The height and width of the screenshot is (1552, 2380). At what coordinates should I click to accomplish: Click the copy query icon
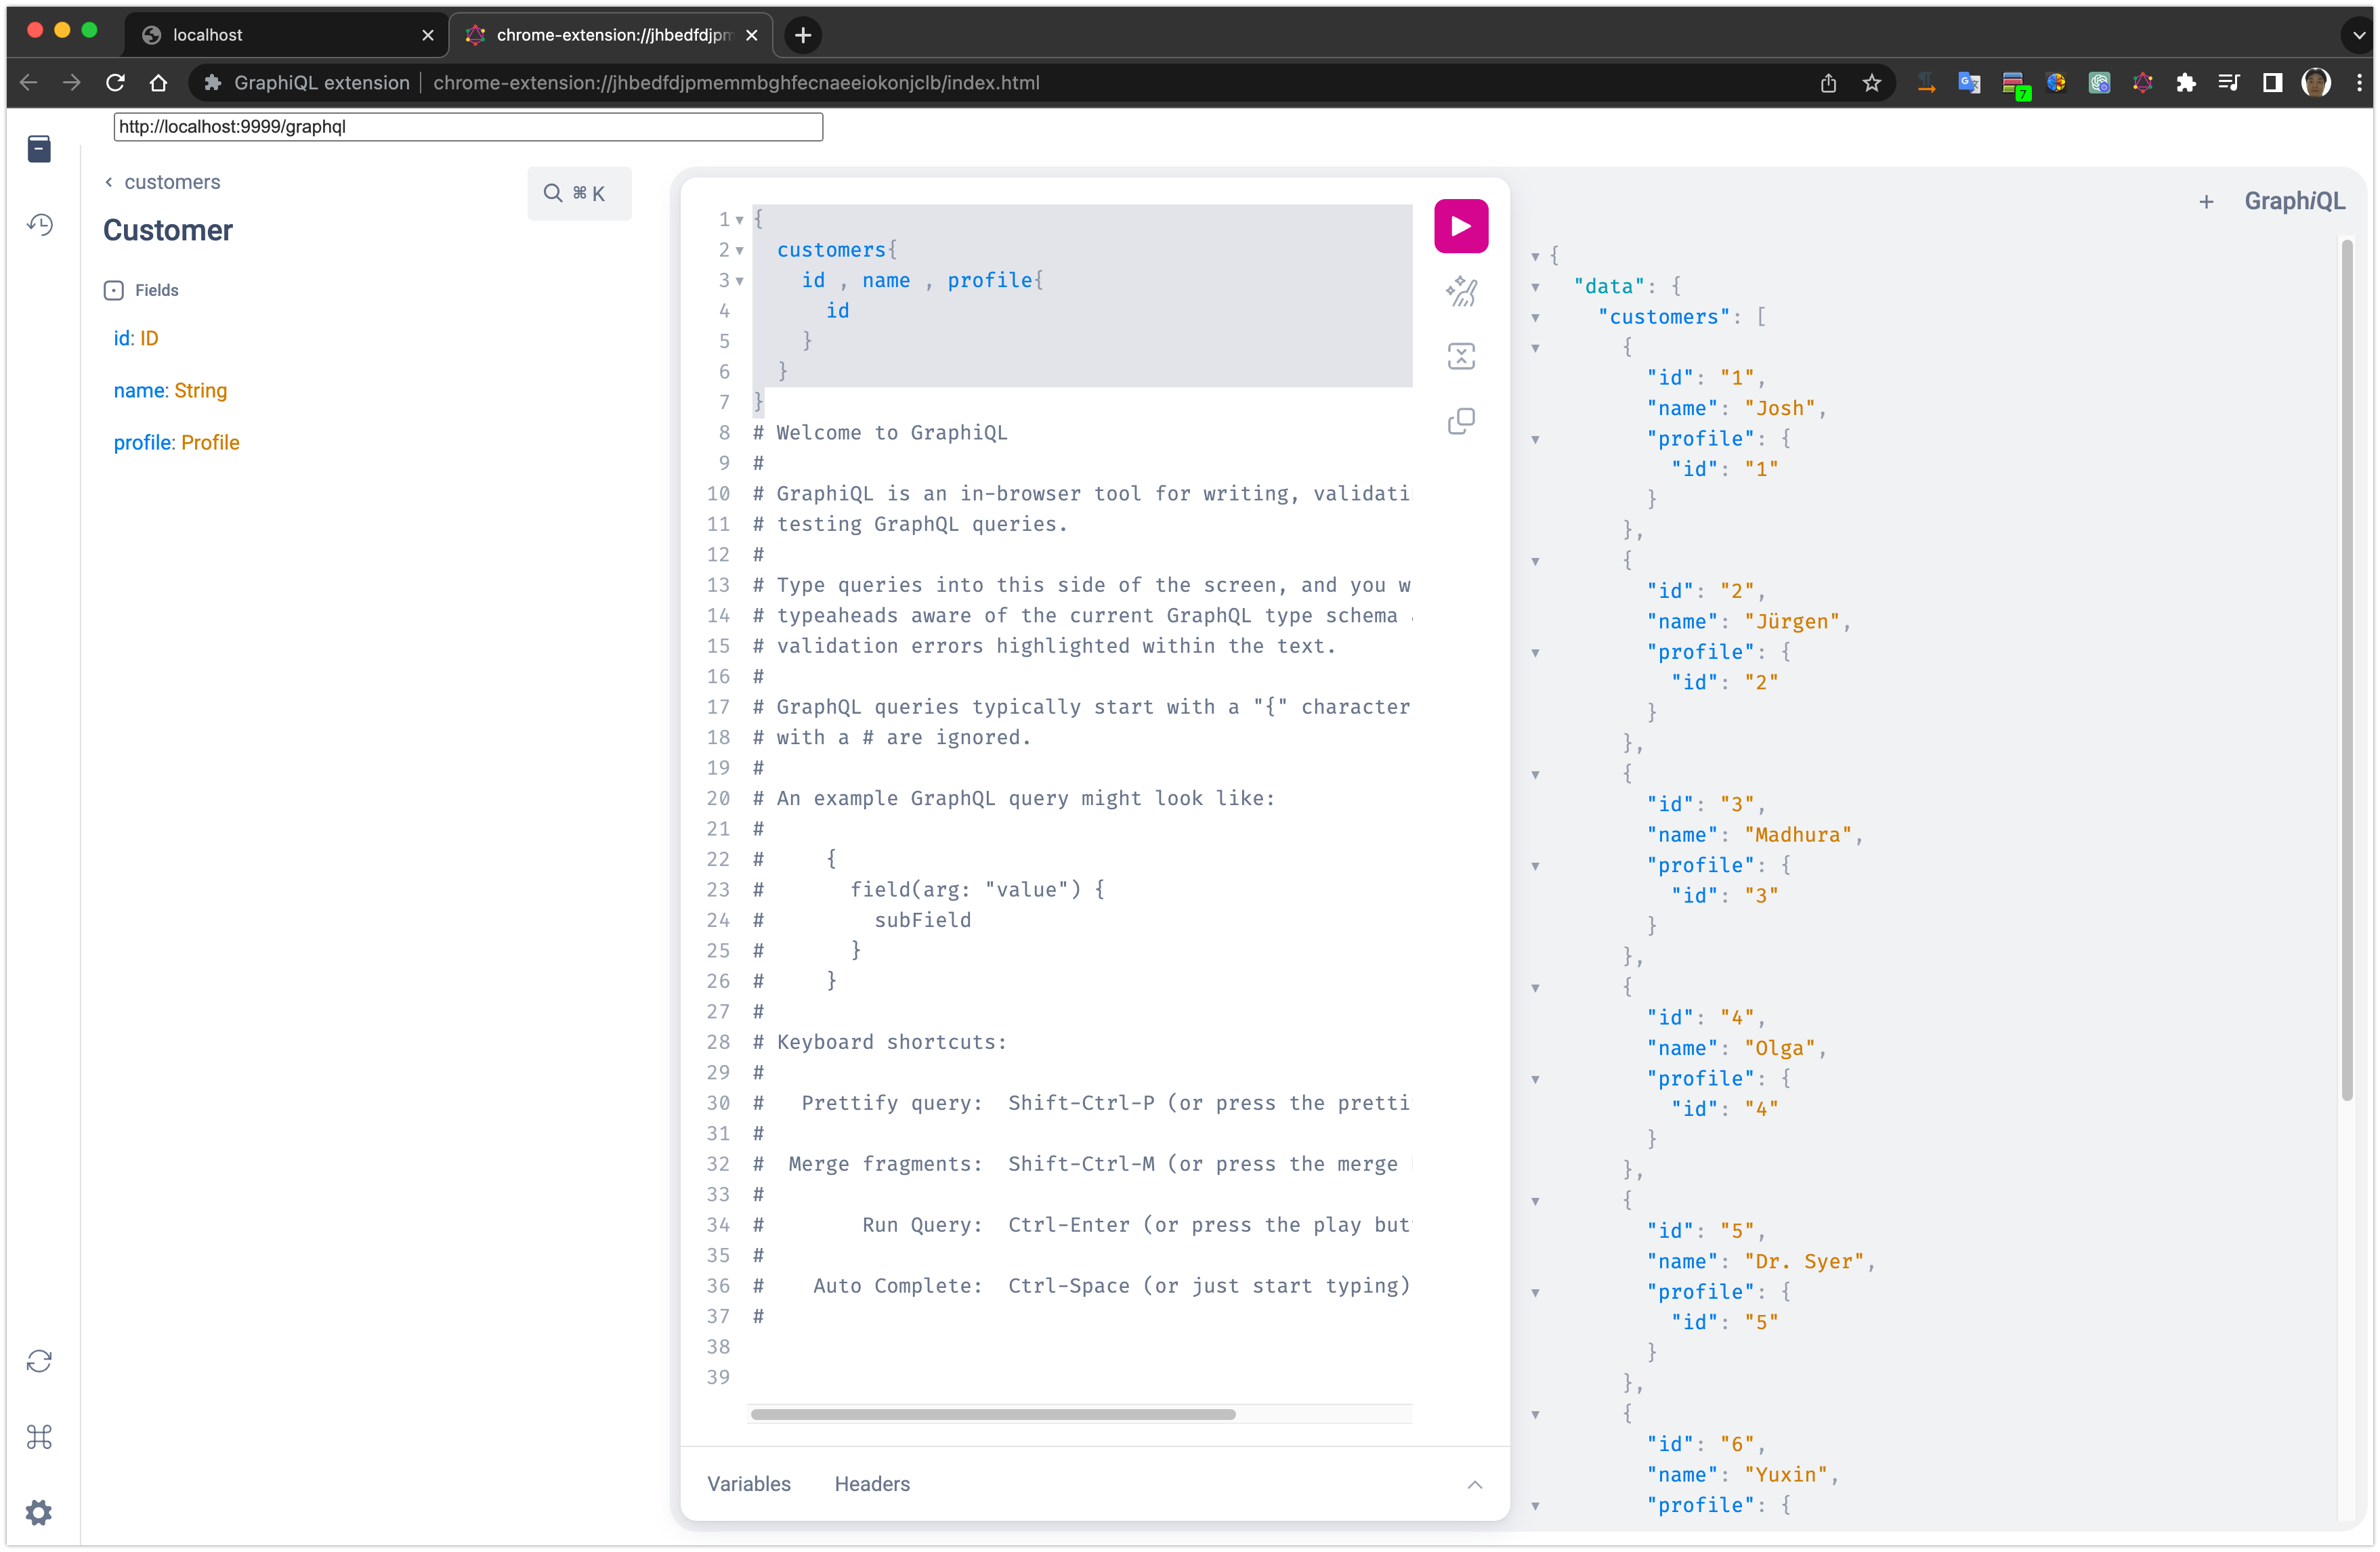pos(1461,421)
